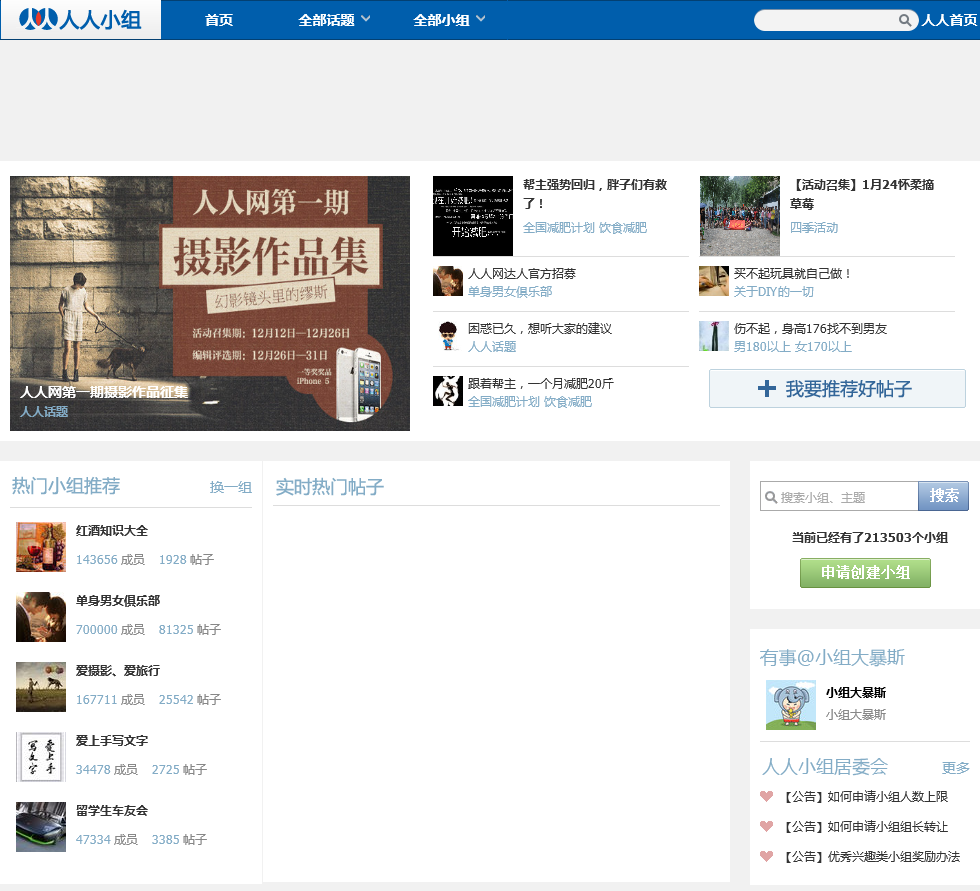980x891 pixels.
Task: Click 81325 帖子 under 单身男女俱乐部
Action: click(190, 629)
